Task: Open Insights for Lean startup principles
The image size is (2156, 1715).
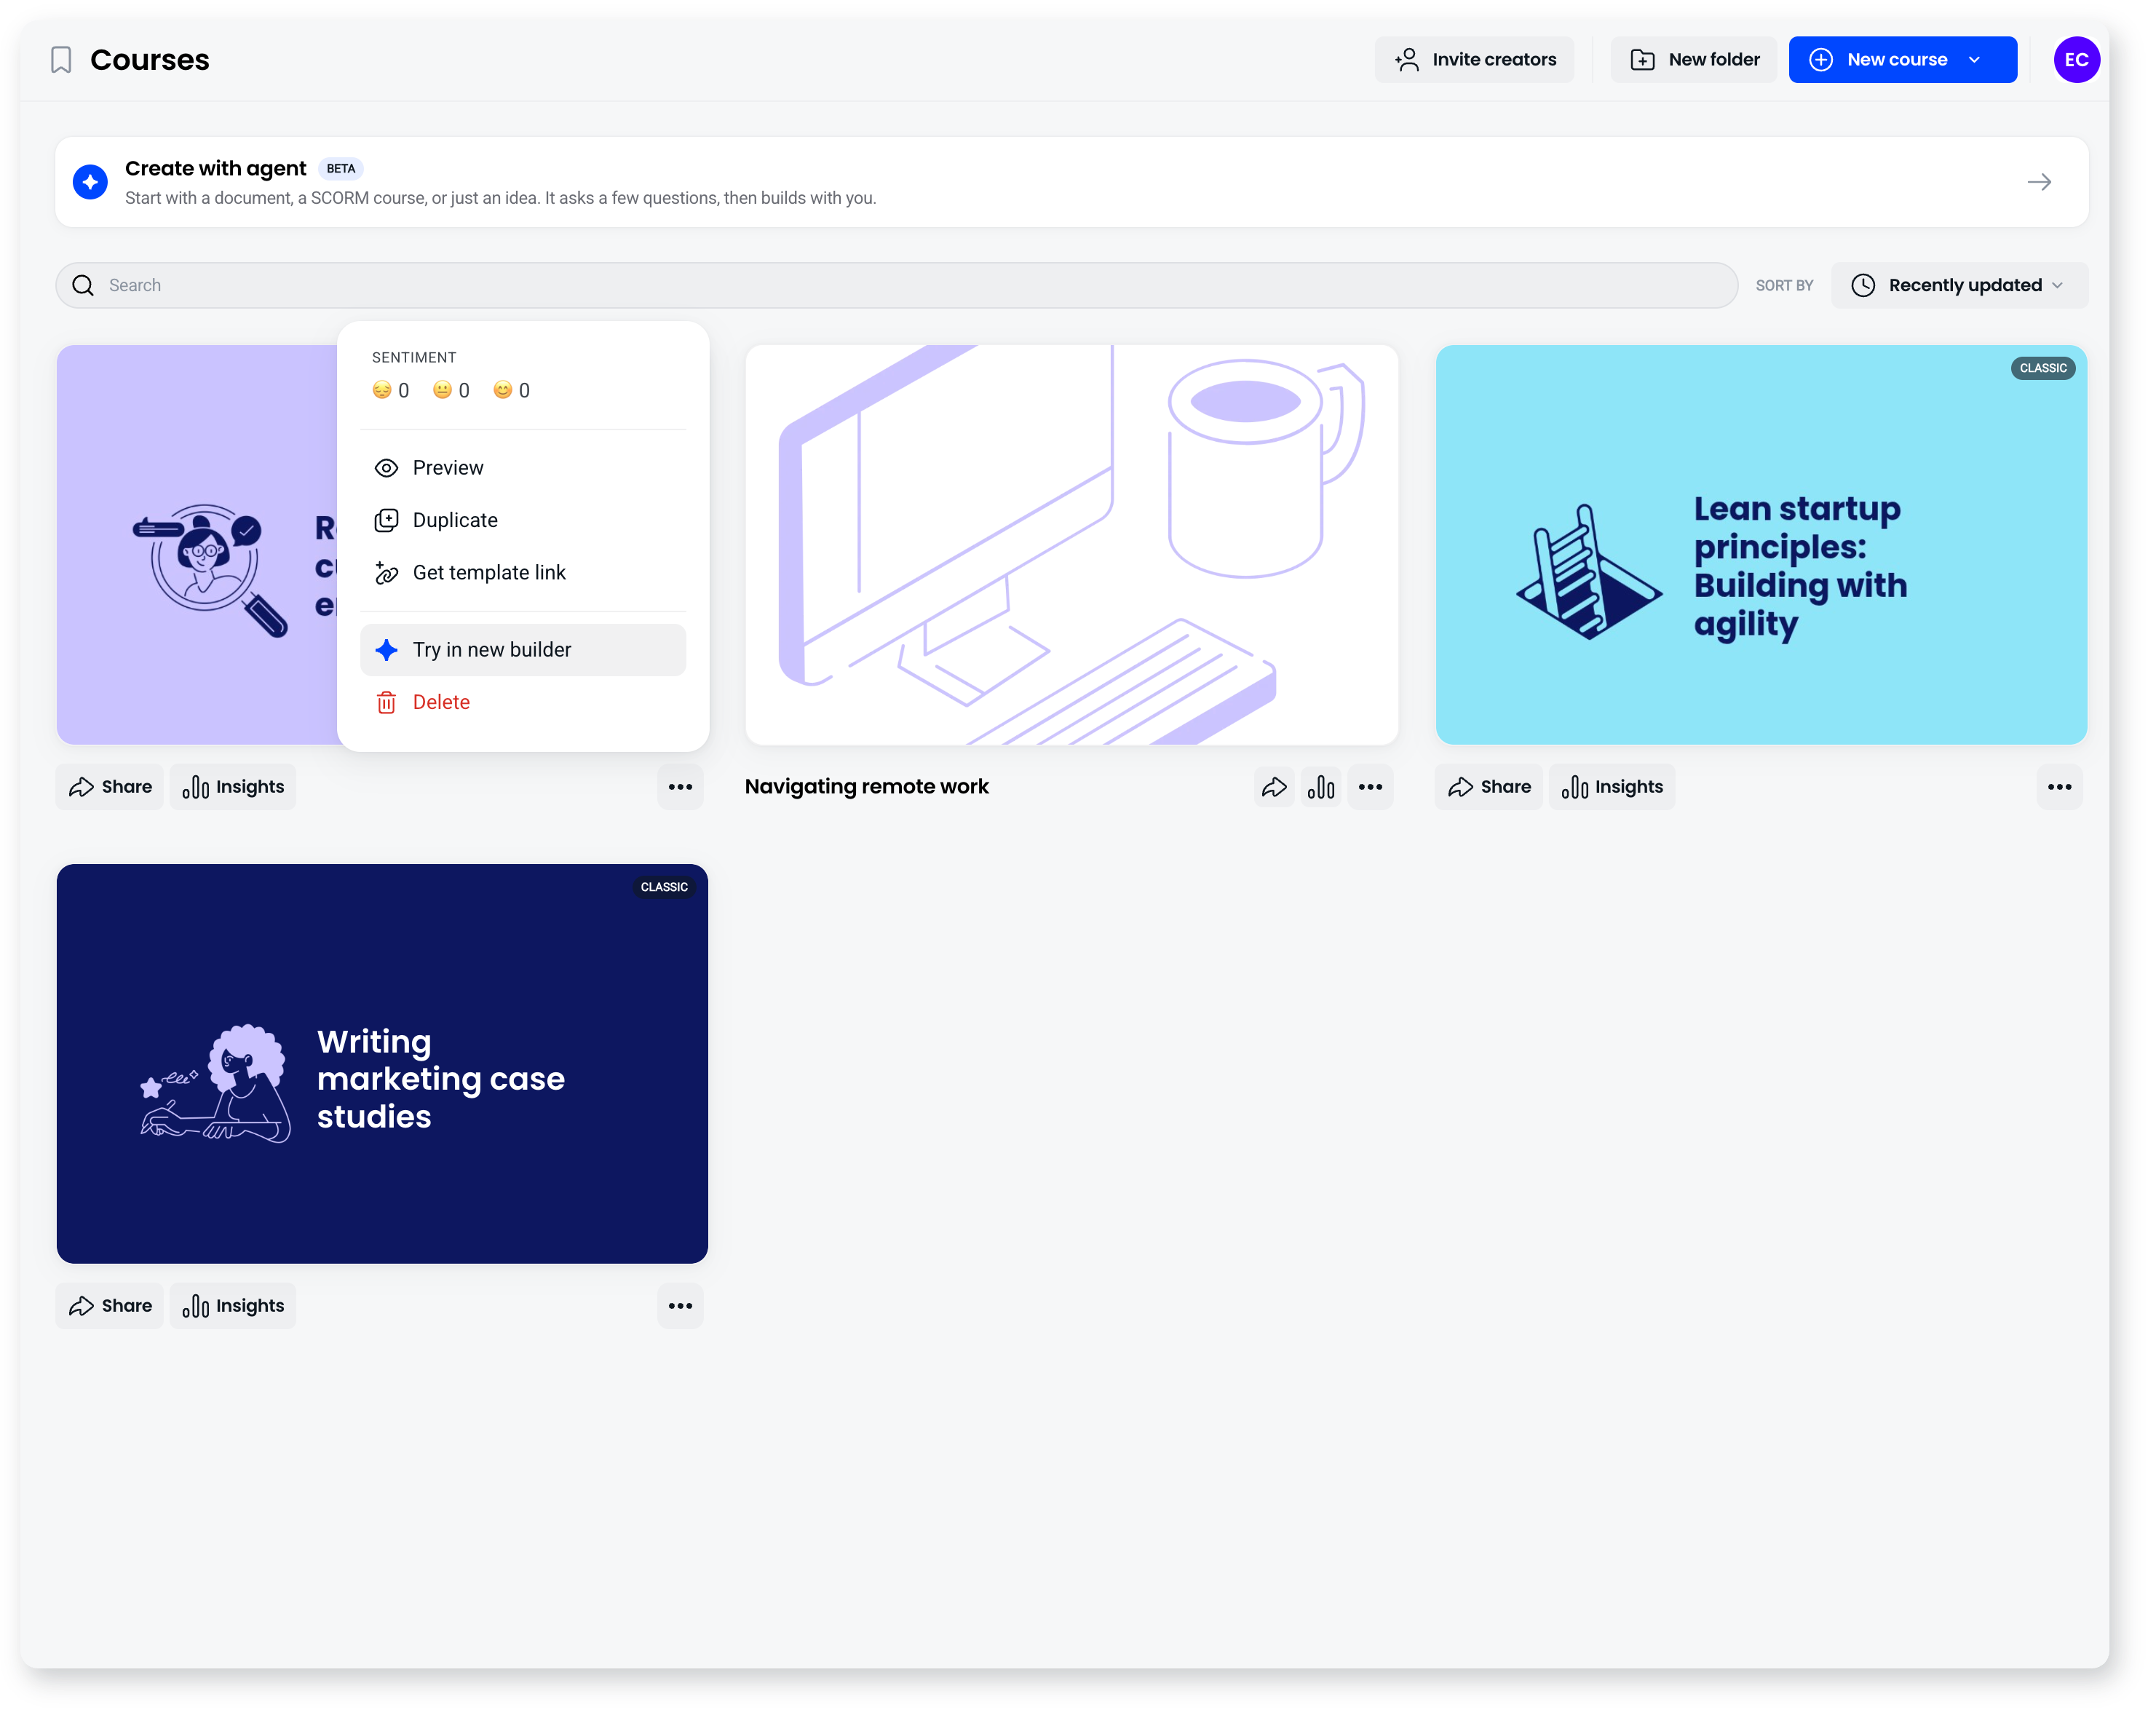Action: coord(1612,787)
